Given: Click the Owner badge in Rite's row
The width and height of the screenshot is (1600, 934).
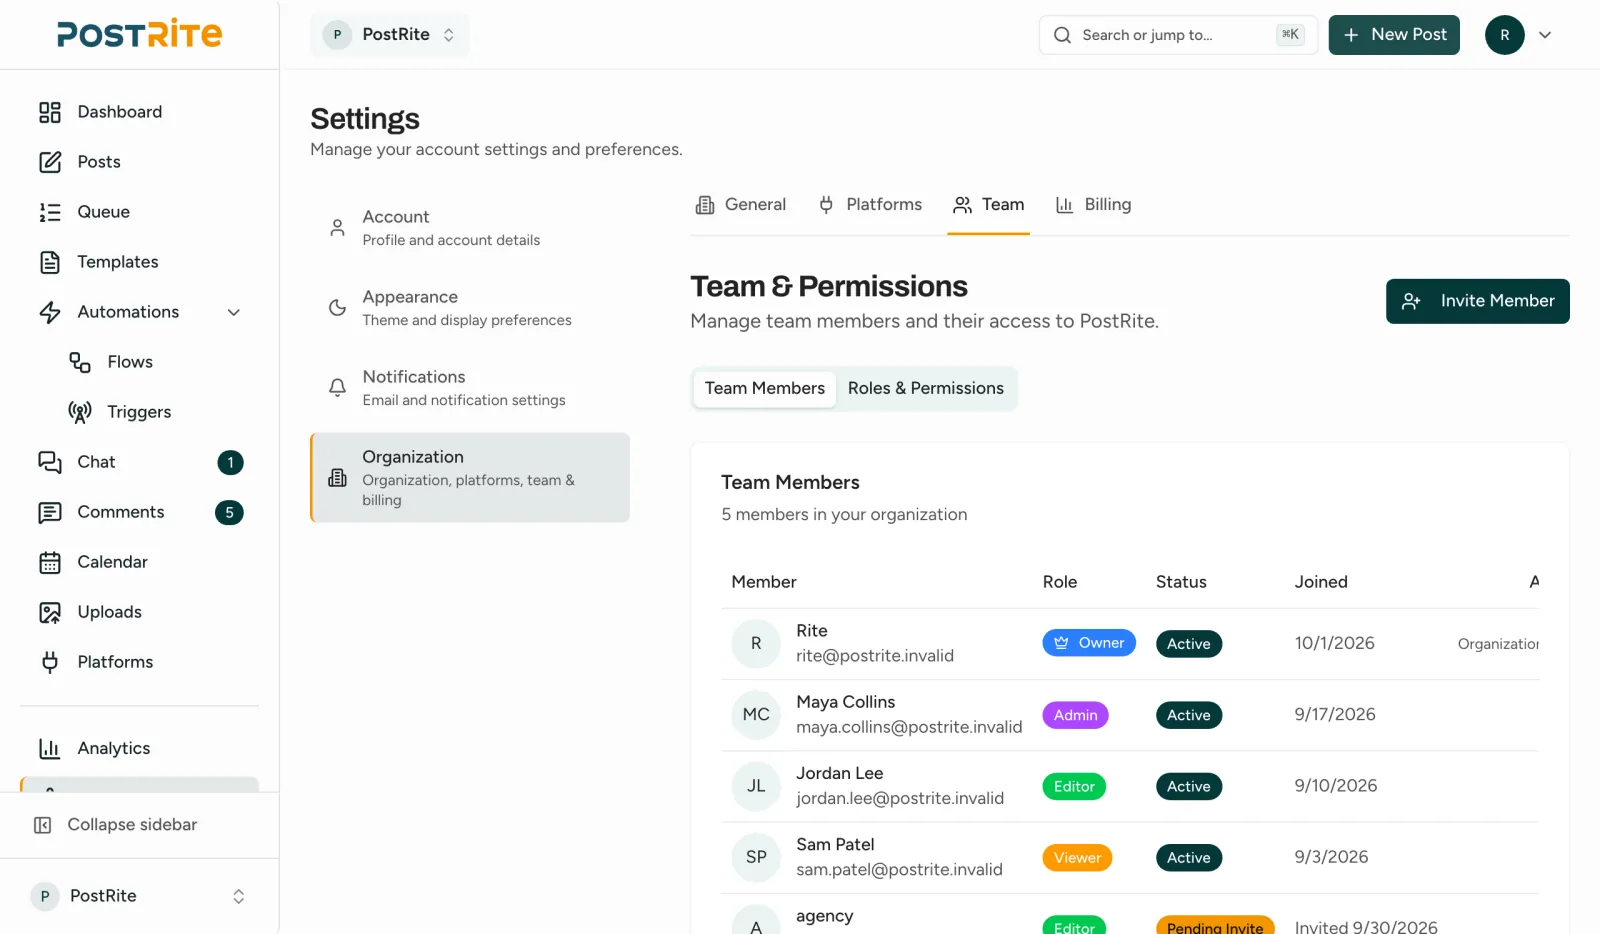Looking at the screenshot, I should [1089, 643].
